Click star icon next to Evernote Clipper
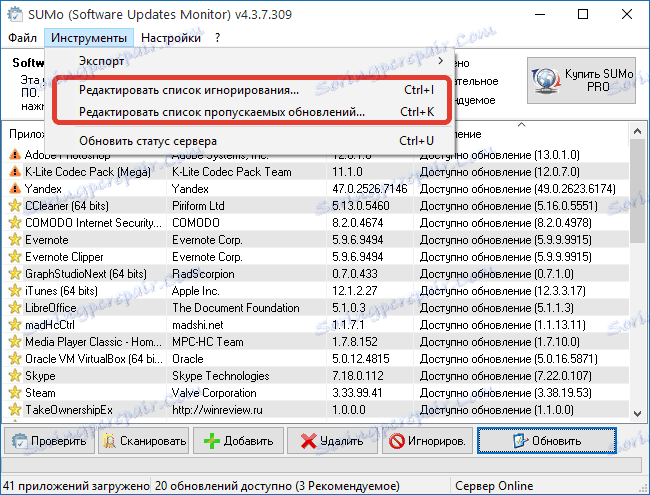The width and height of the screenshot is (650, 495). (x=15, y=257)
